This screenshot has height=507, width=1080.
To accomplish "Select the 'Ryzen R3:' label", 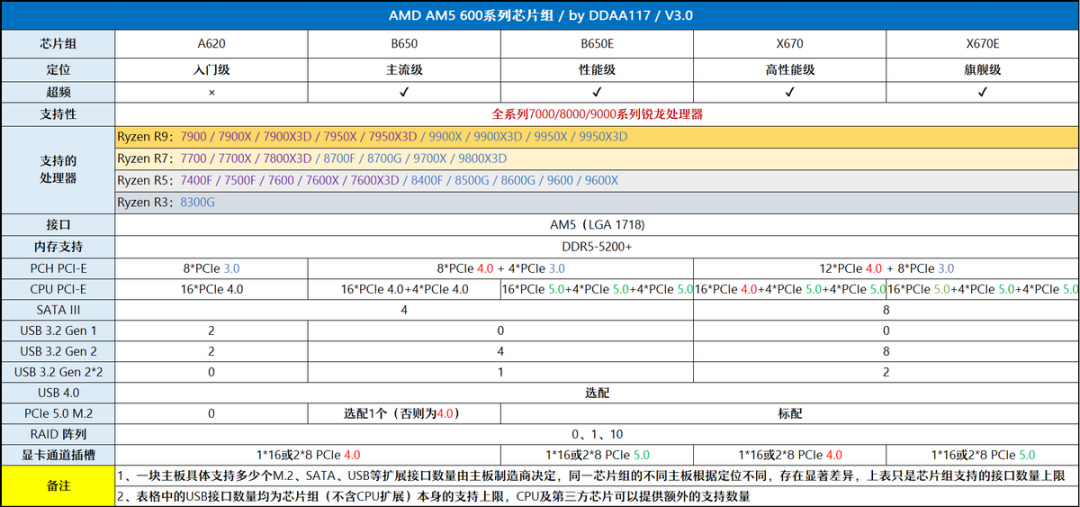I will click(145, 203).
